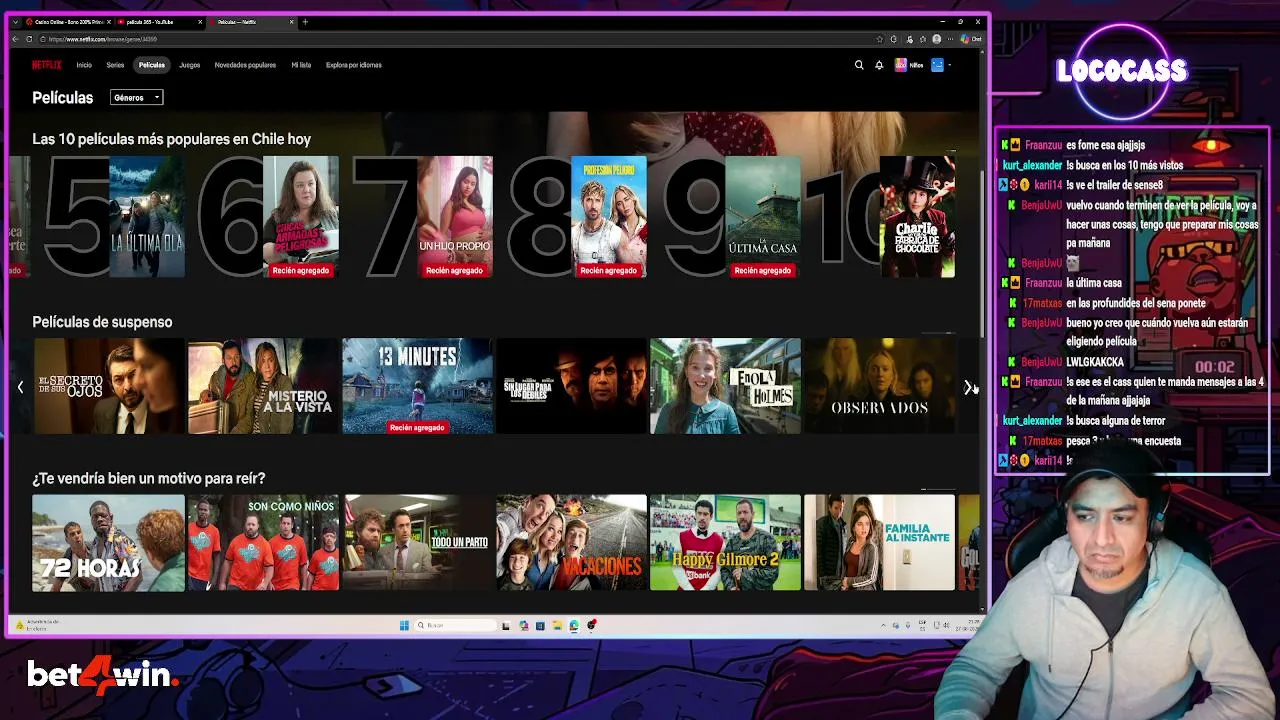The height and width of the screenshot is (720, 1280).
Task: Open Un Hijo Propio poster
Action: pyautogui.click(x=455, y=217)
